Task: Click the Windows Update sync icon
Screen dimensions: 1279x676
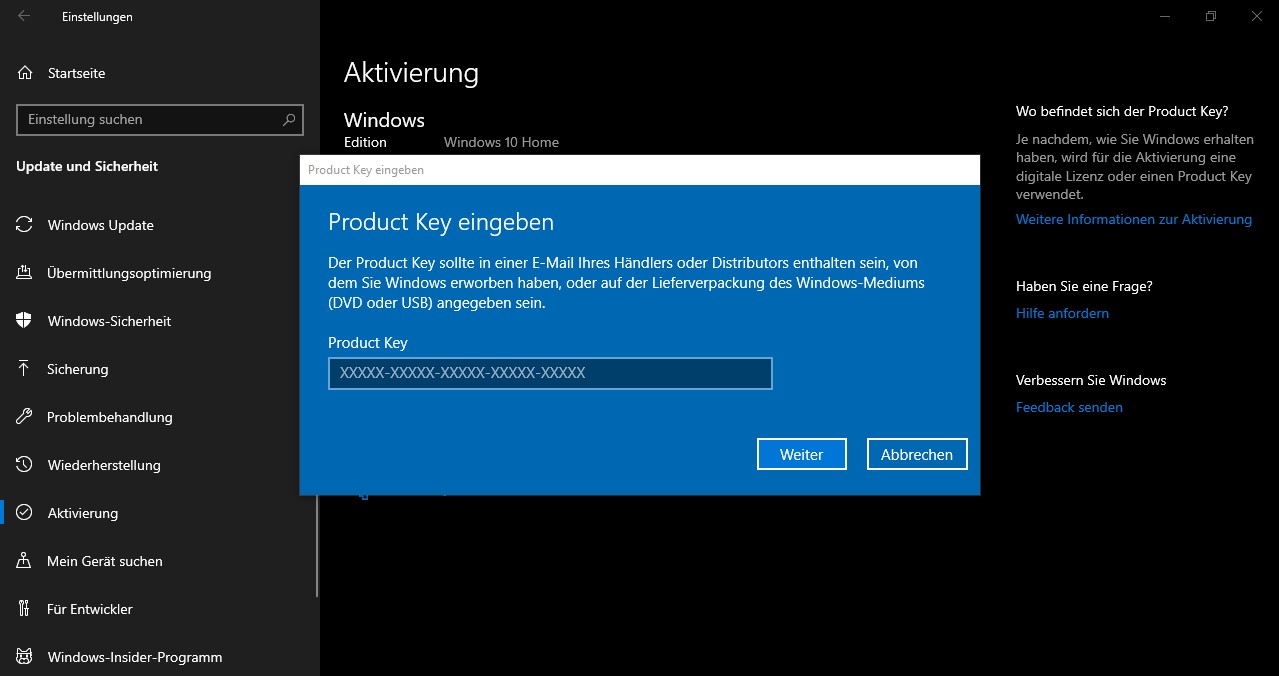Action: pyautogui.click(x=24, y=225)
